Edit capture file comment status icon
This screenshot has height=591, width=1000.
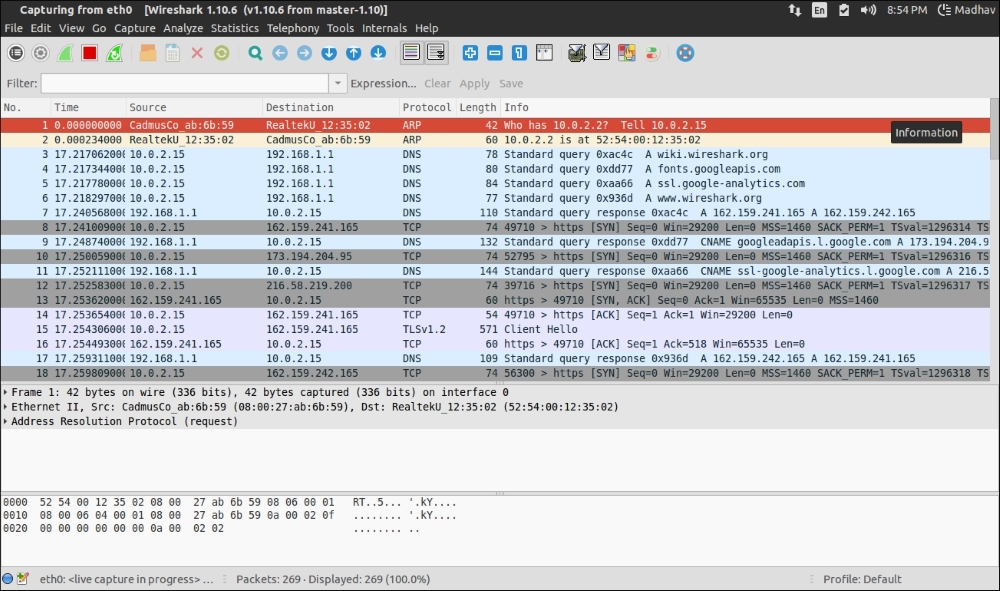pos(22,579)
